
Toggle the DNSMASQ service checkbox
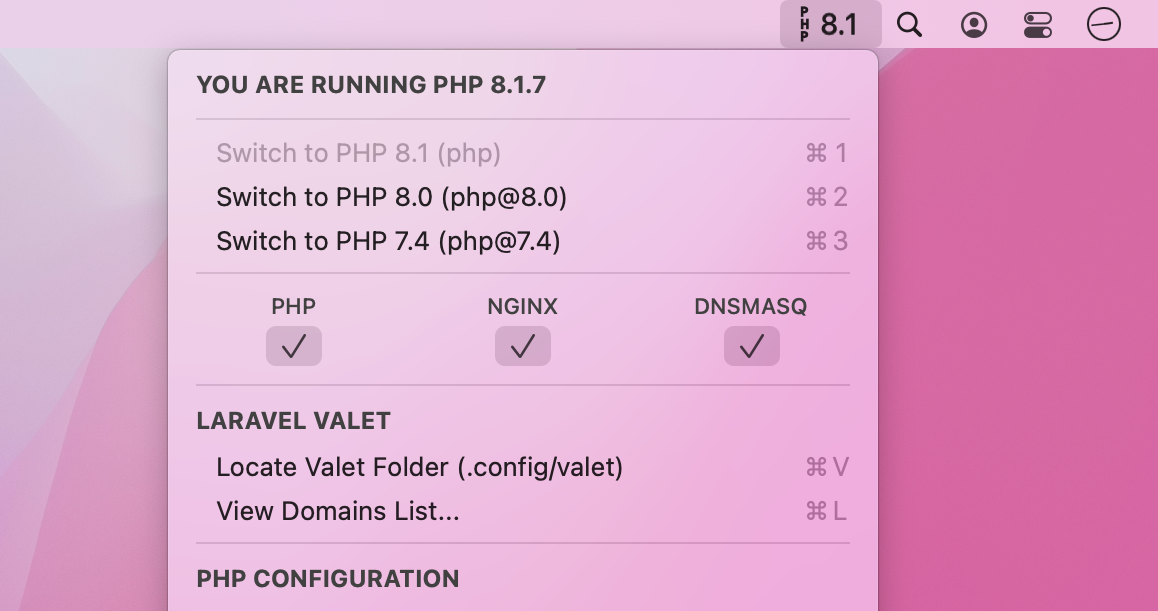[751, 346]
